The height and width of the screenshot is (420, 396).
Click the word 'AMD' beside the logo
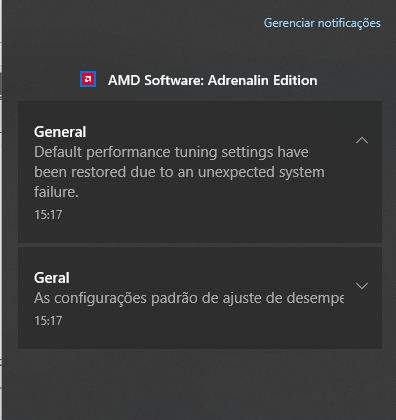click(124, 80)
